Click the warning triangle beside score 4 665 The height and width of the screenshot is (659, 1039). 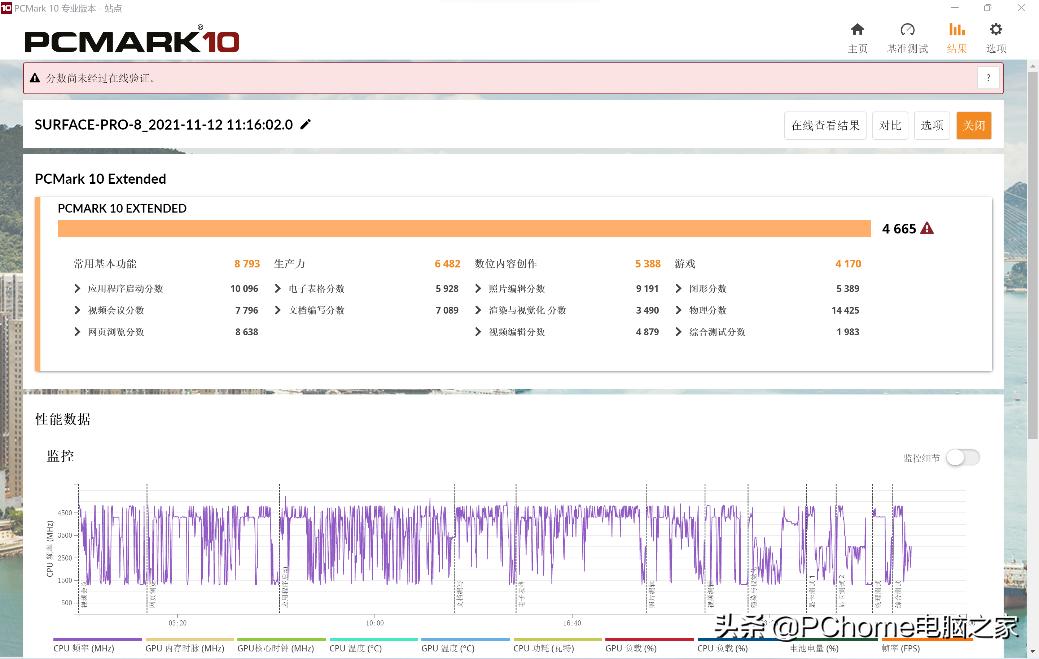927,228
